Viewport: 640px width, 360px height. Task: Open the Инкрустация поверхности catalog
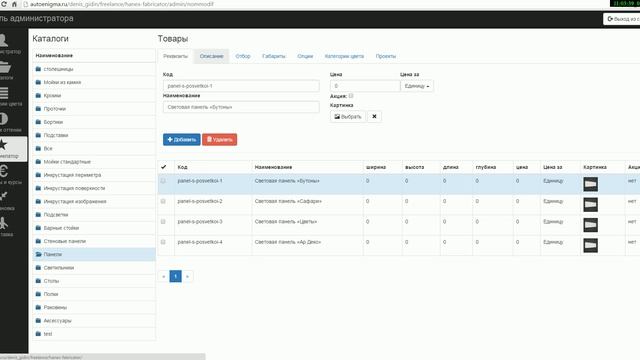click(94, 188)
